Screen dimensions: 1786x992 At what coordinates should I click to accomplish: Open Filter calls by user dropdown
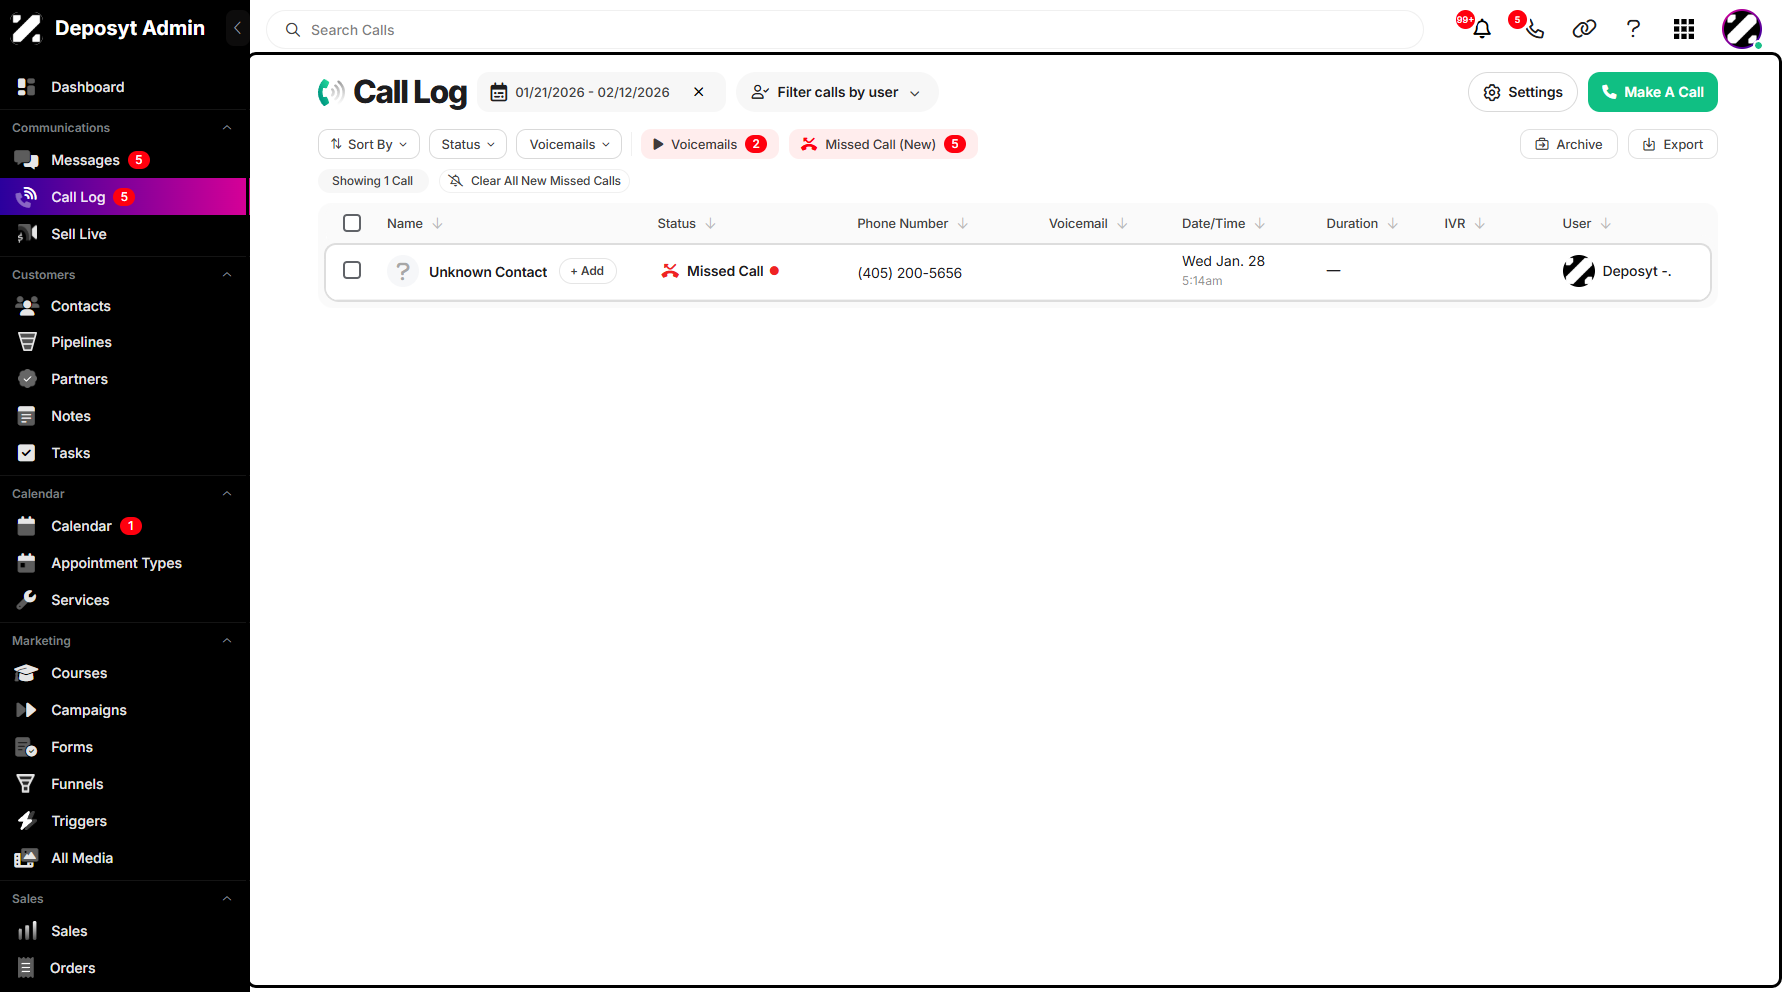tap(837, 92)
